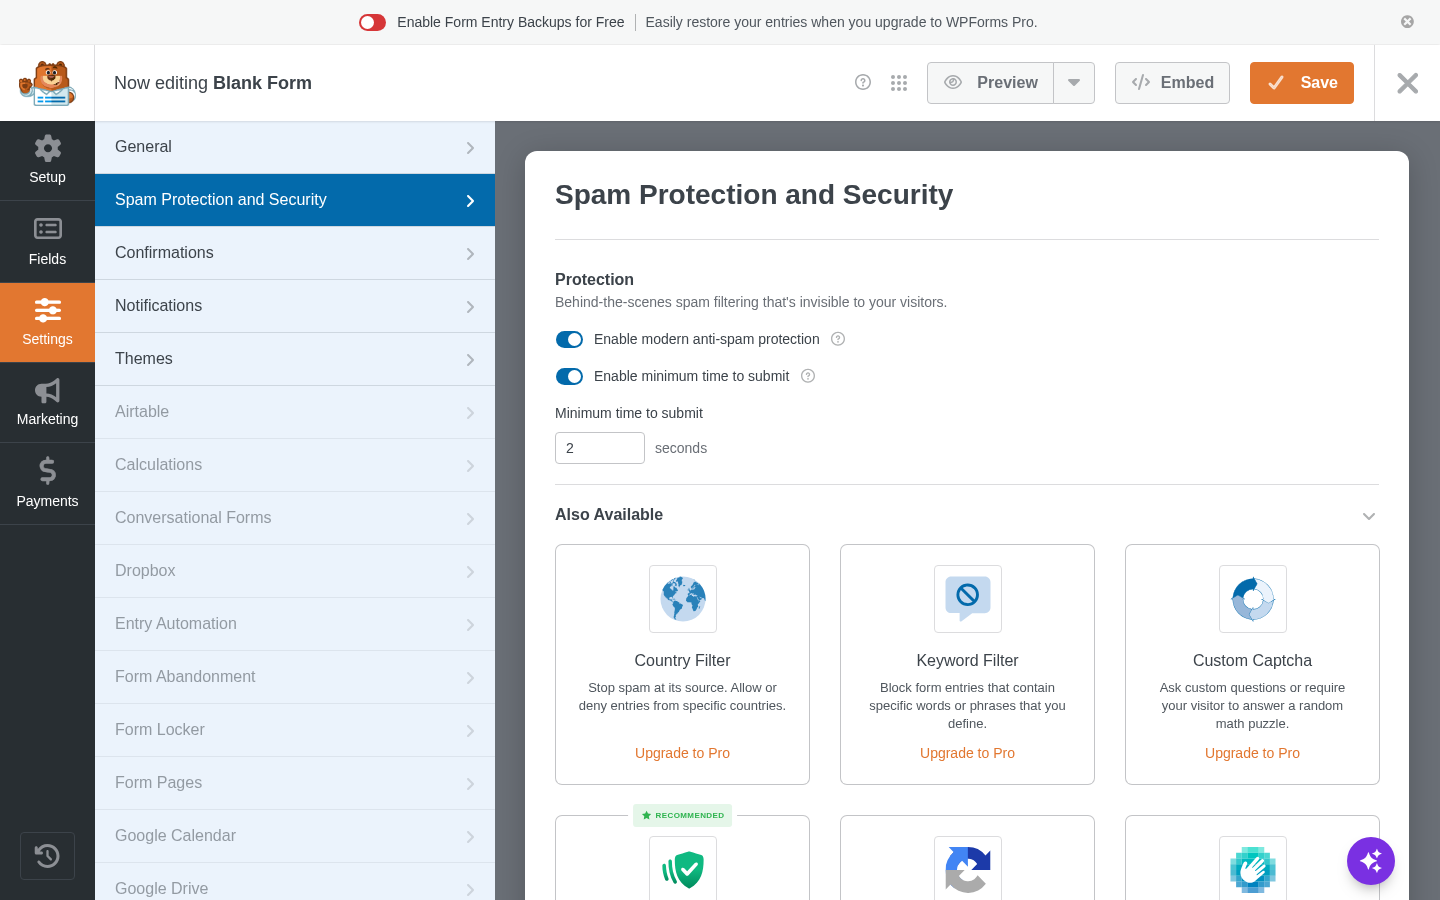Click the Embed button
Viewport: 1440px width, 900px height.
(1172, 83)
